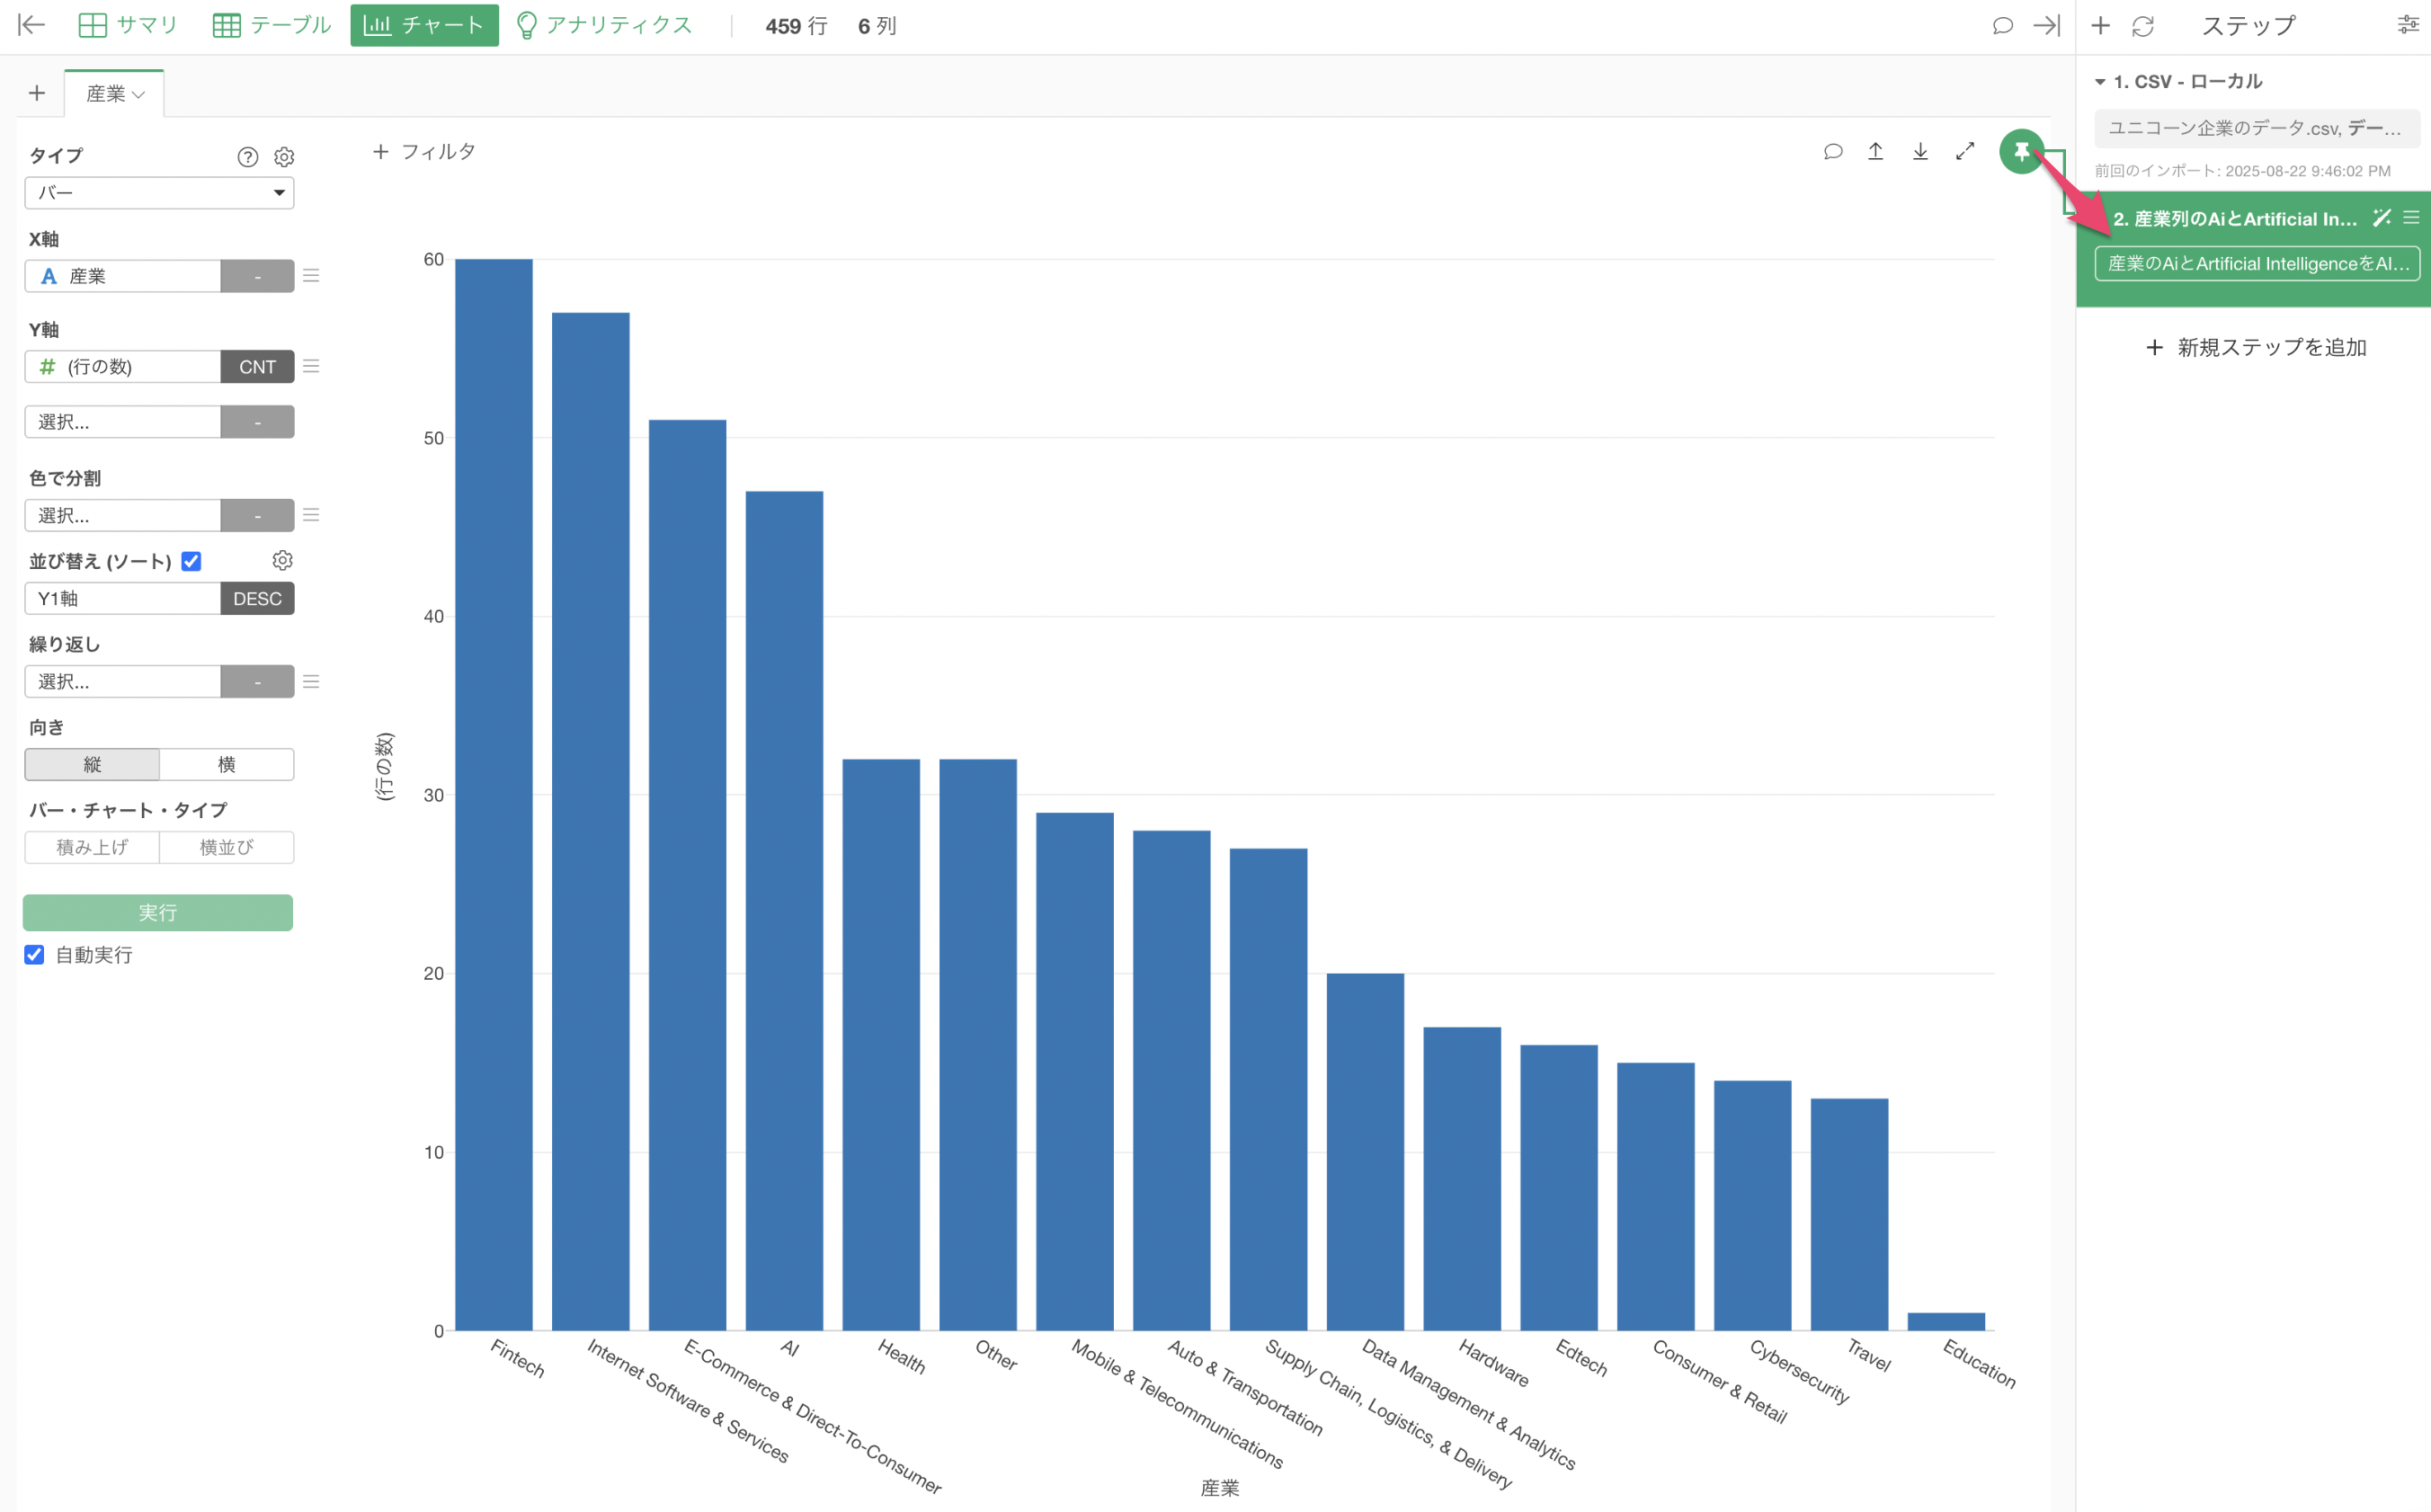Open the Y-axis hamburger menu icon

311,366
